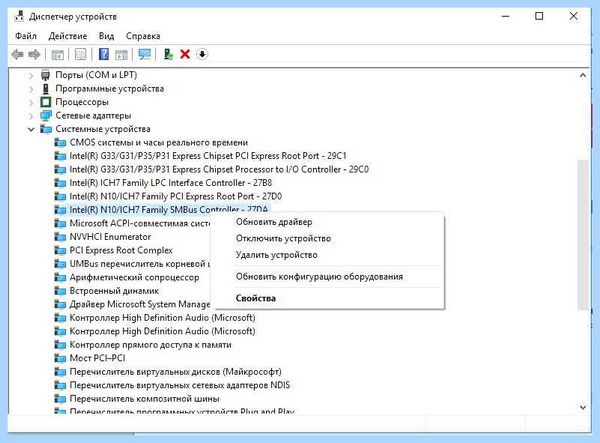Click the red X uninstall device icon
Screen dimensions: 600x443
(185, 54)
